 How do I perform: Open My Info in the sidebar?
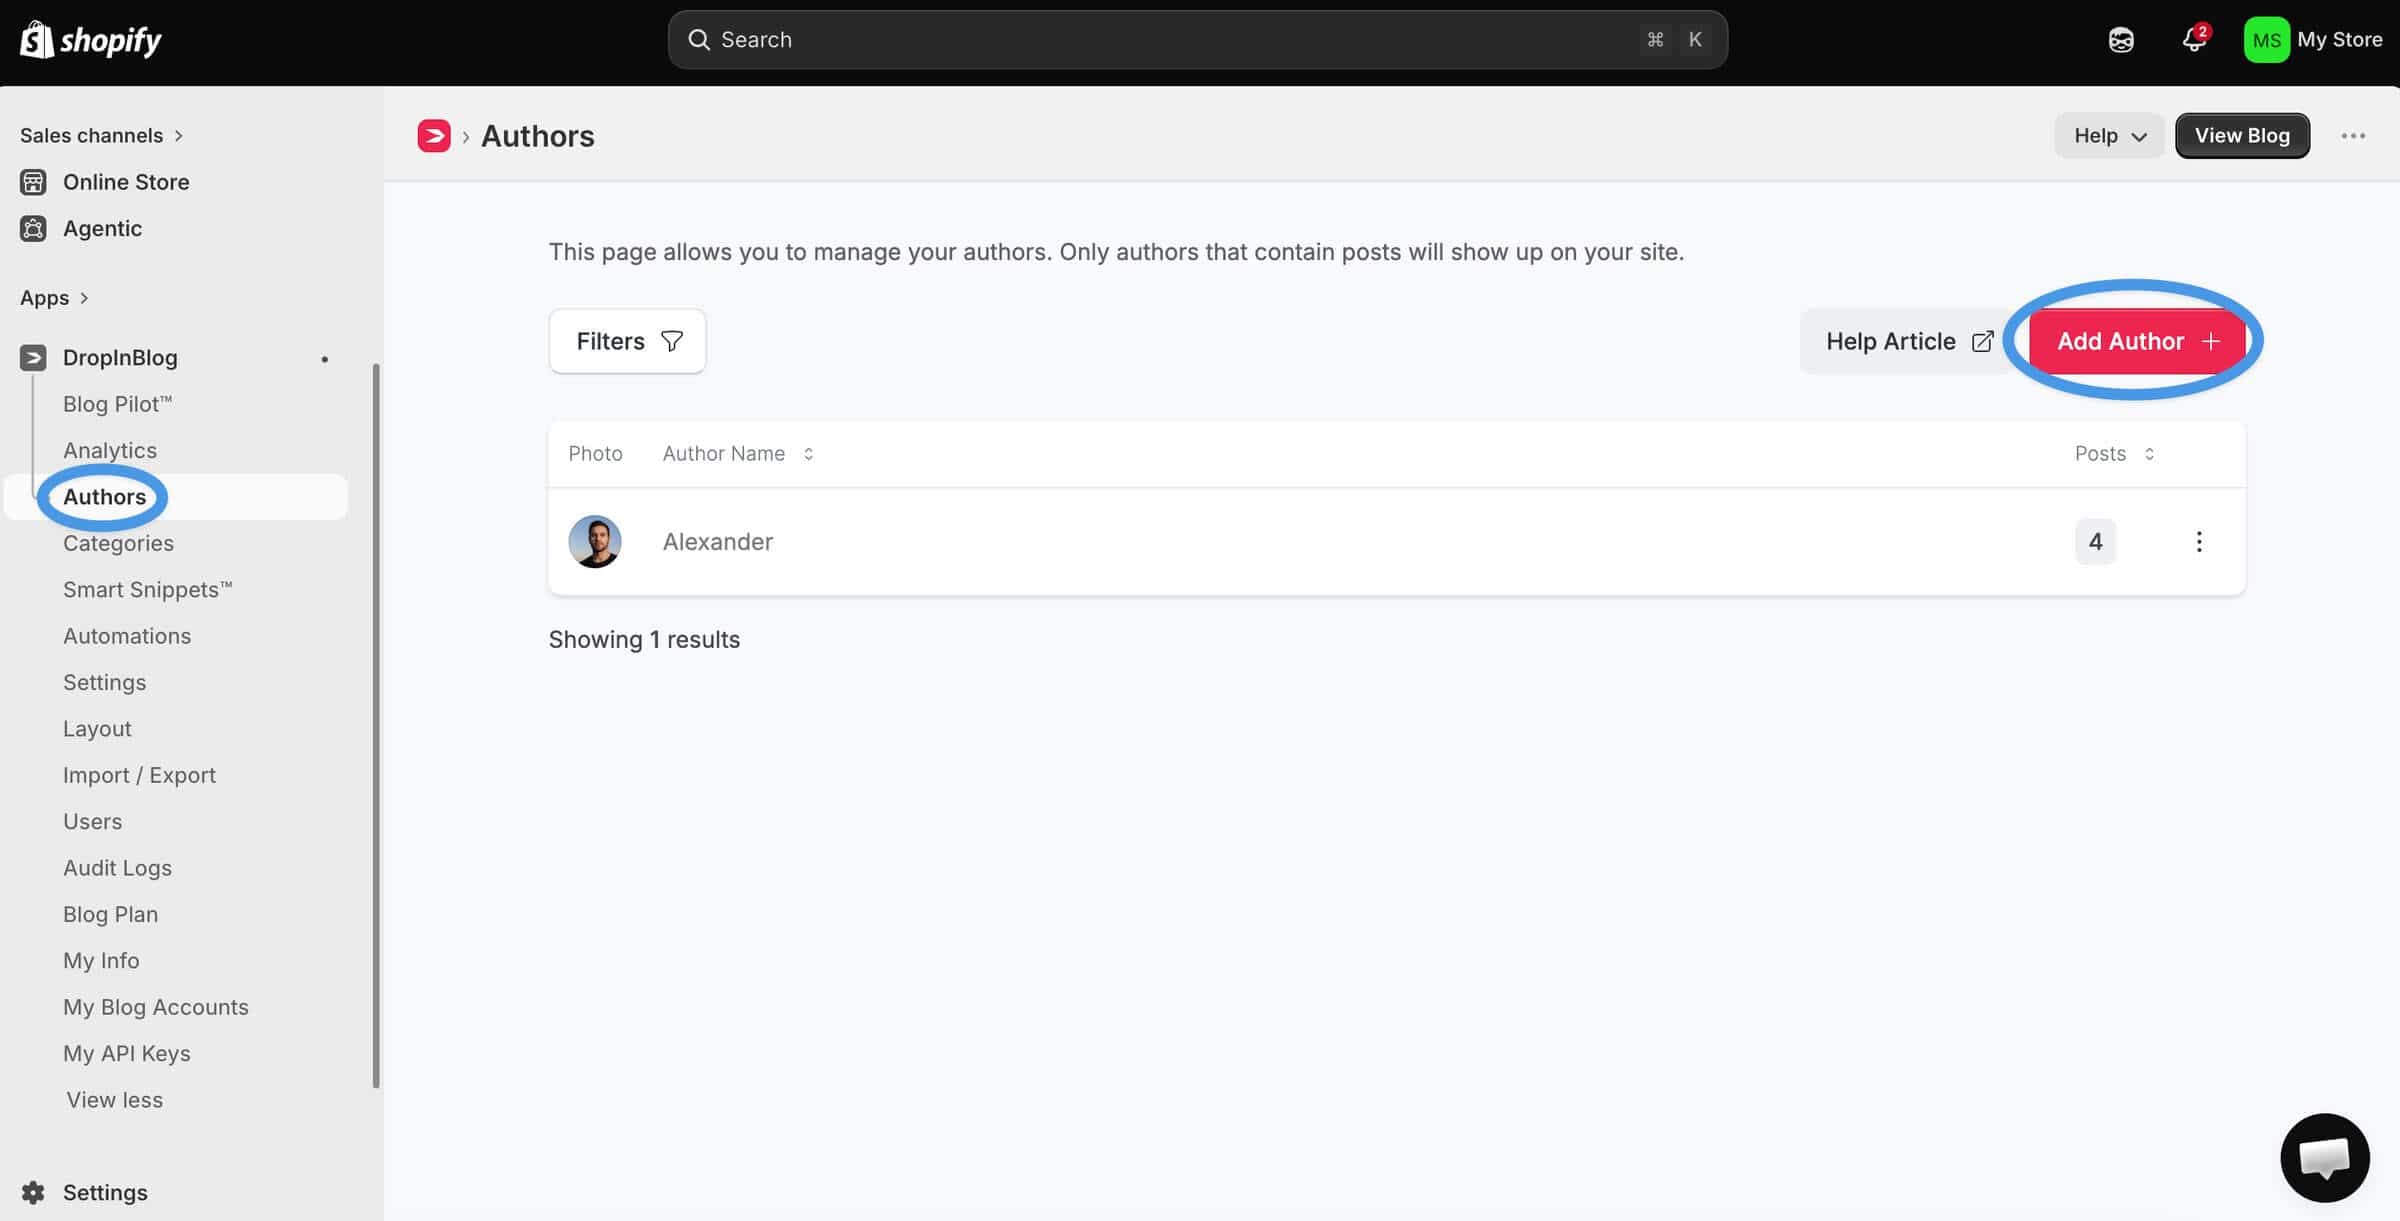tap(101, 961)
